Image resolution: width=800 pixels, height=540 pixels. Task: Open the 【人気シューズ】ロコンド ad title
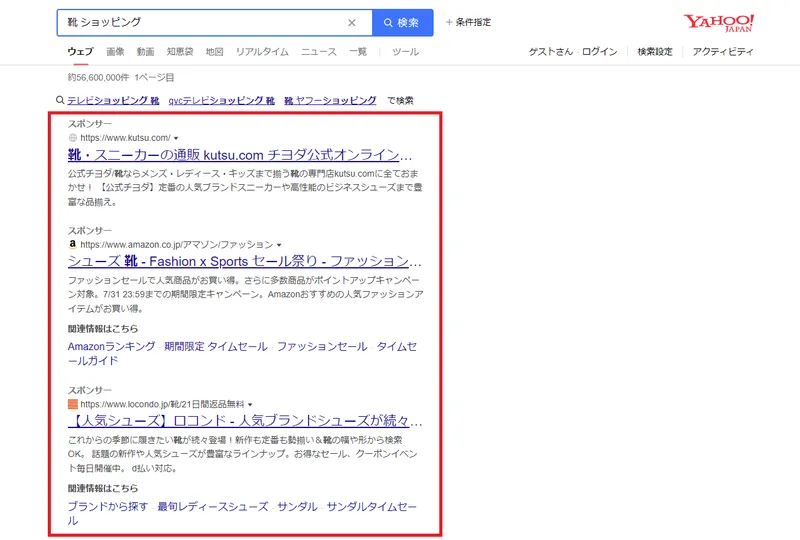245,421
